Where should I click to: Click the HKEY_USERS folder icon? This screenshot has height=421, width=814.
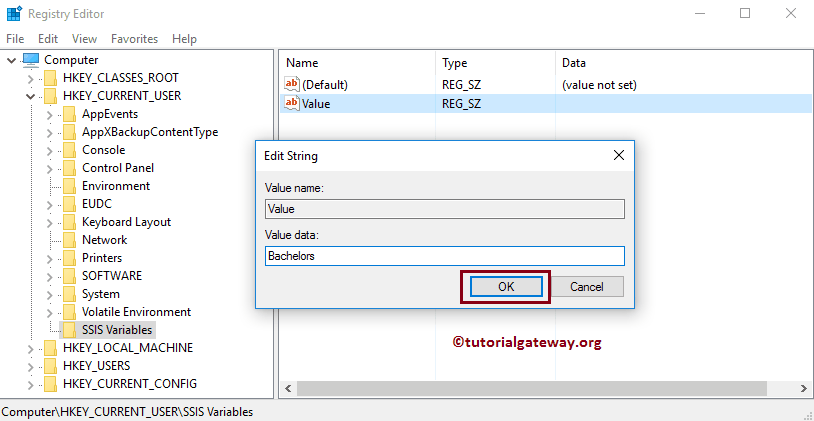50,366
